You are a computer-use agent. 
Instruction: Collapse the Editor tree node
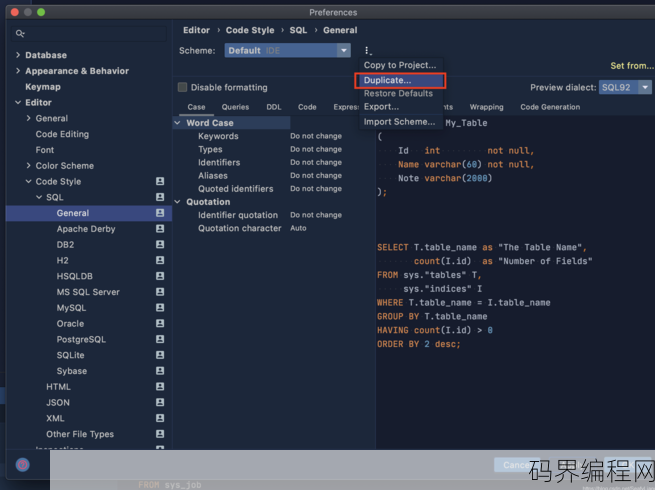(18, 102)
